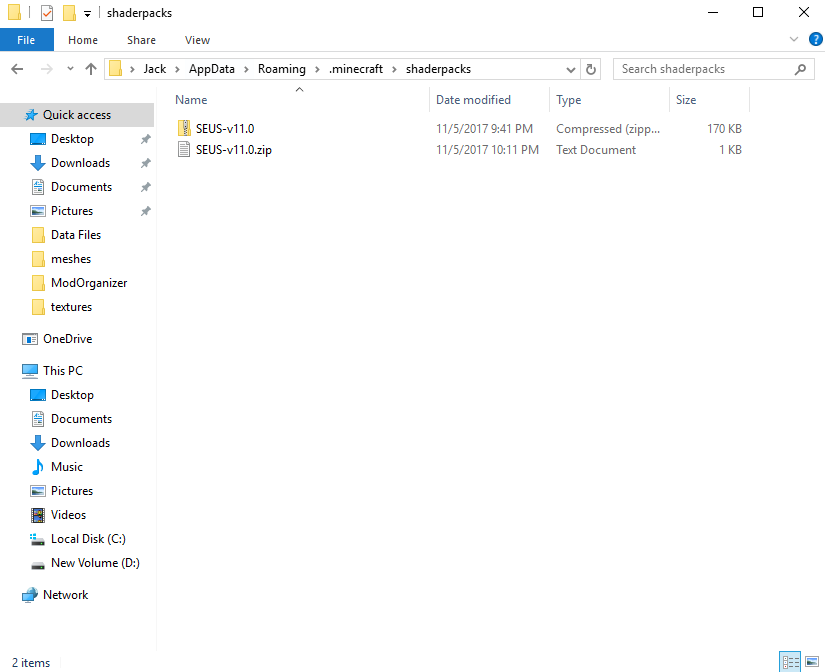Viewport: 825px width, 672px height.
Task: Switch to Details view layout
Action: click(790, 662)
